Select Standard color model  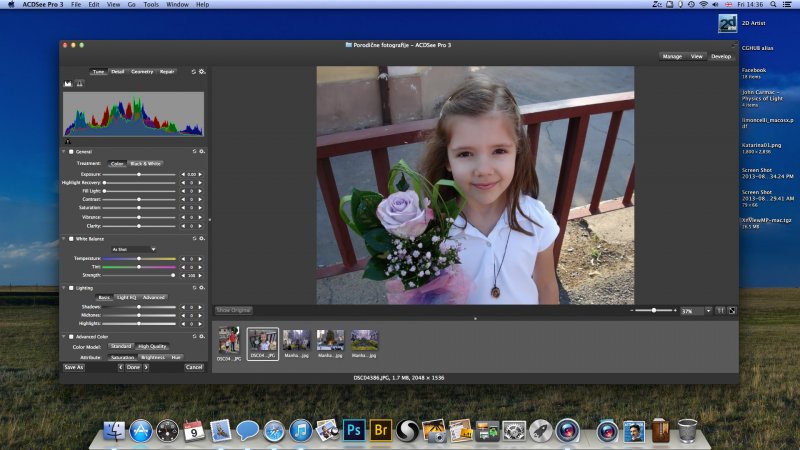coord(121,346)
